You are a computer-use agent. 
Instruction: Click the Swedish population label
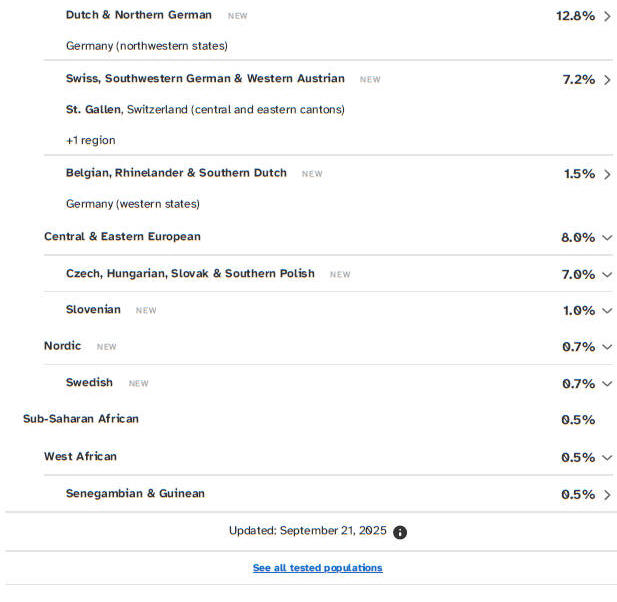[89, 383]
